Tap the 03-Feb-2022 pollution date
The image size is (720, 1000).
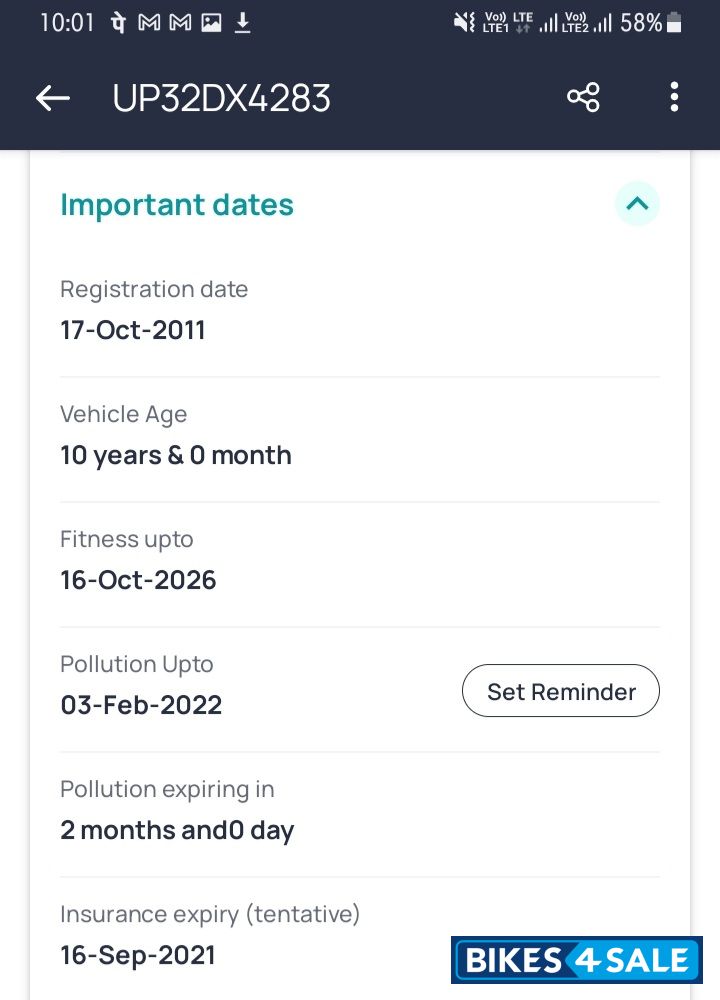point(141,705)
